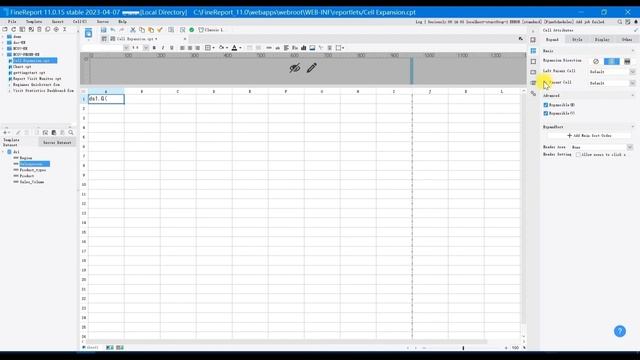Click the search icon in dataset toolbar
The height and width of the screenshot is (360, 640).
coord(71,133)
